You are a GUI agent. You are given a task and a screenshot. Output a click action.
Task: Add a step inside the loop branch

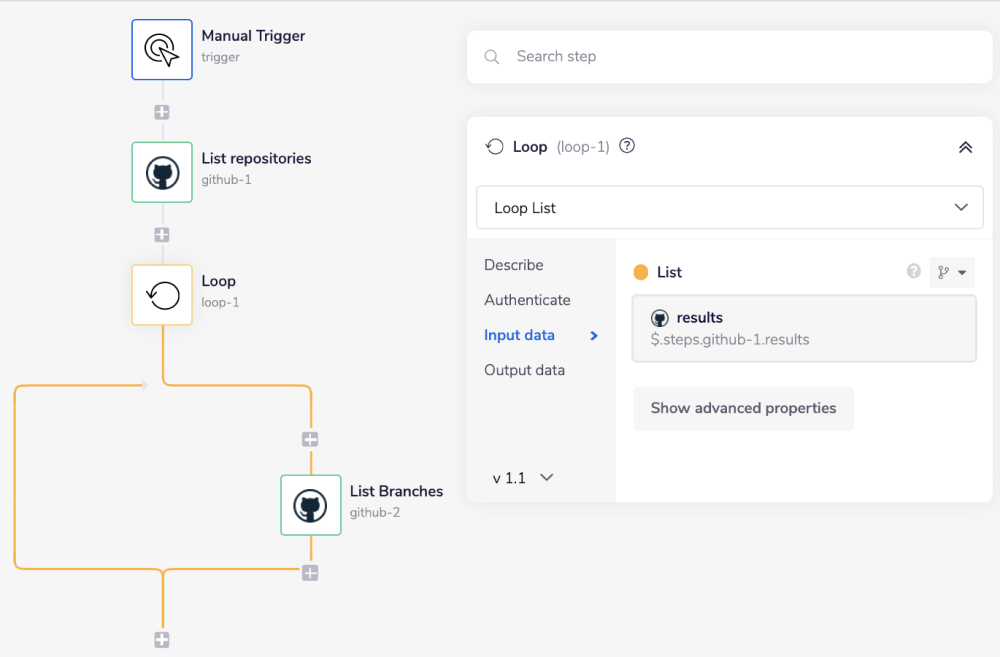310,437
